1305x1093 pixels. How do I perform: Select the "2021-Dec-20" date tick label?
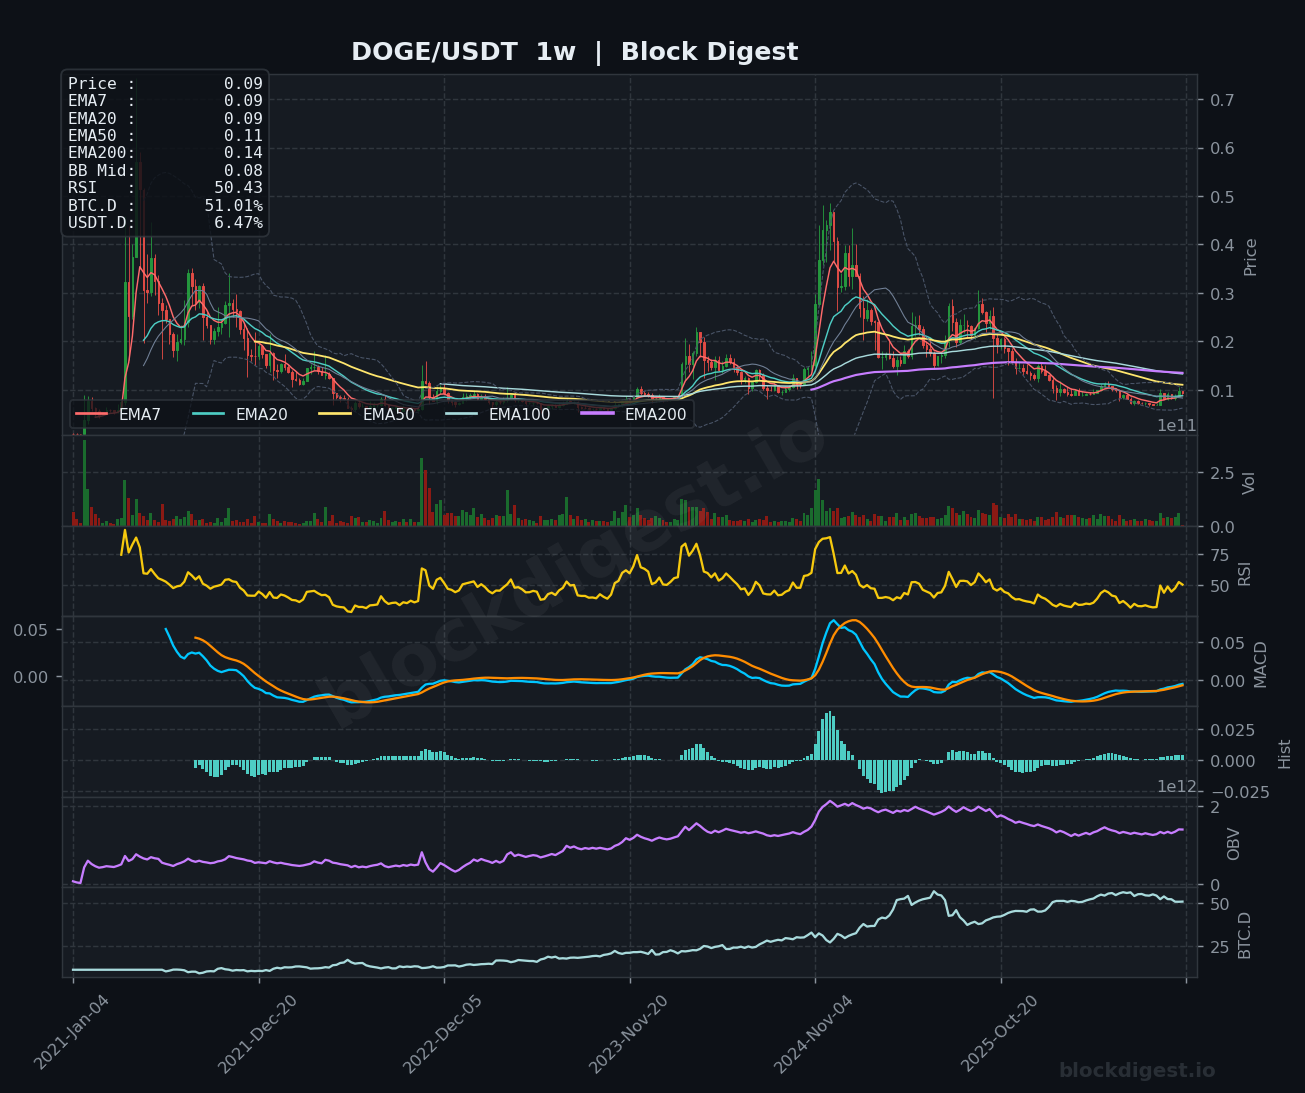click(256, 1034)
